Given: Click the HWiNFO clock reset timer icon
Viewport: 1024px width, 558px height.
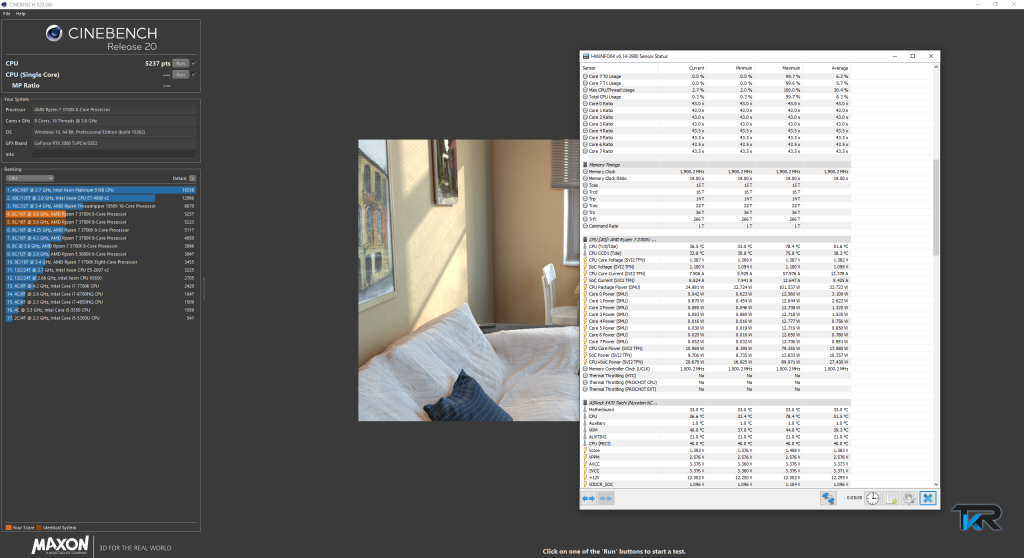Looking at the screenshot, I should click(x=872, y=499).
